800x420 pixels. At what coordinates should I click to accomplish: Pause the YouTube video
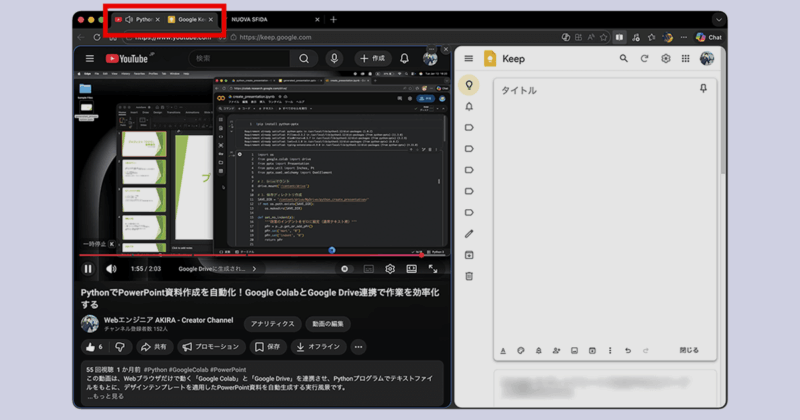88,269
